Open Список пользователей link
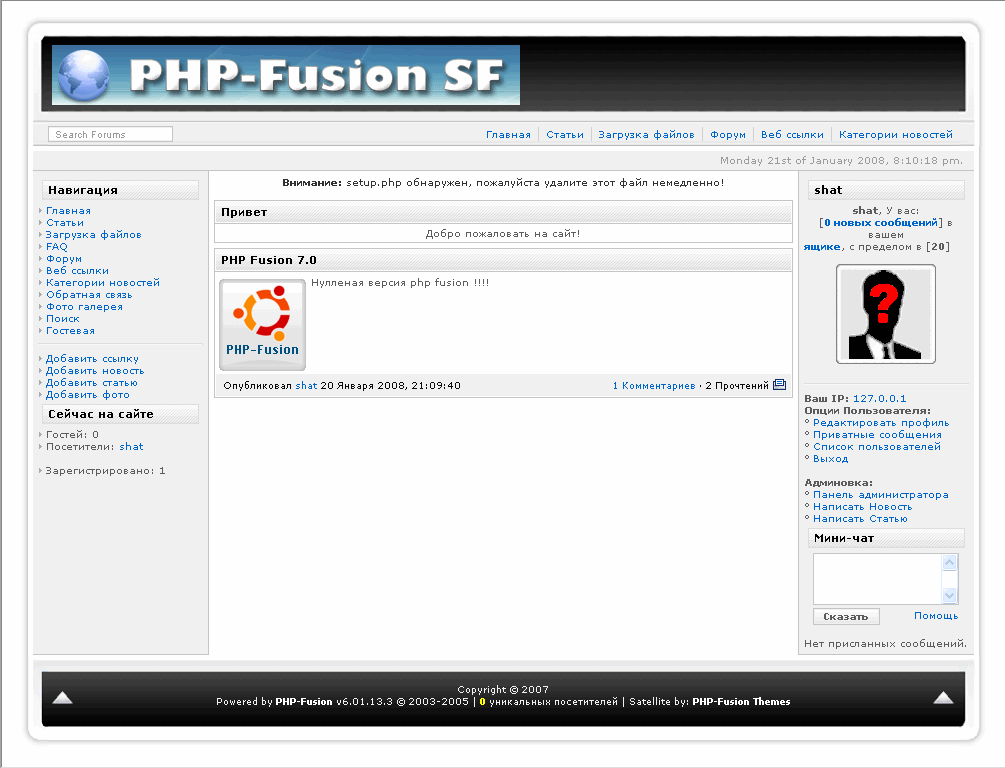This screenshot has height=768, width=1005. (877, 447)
